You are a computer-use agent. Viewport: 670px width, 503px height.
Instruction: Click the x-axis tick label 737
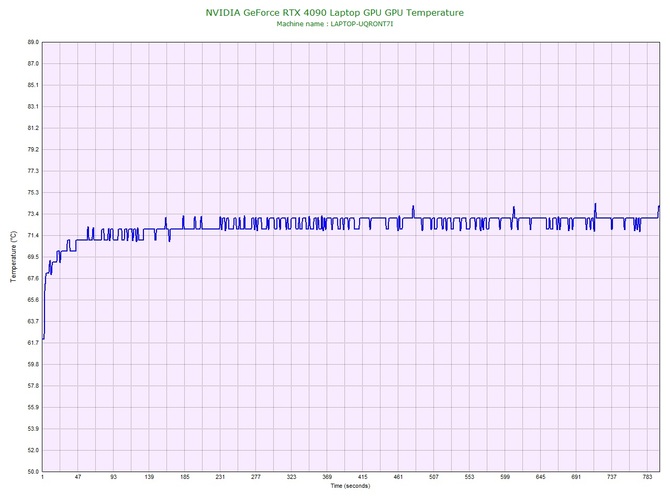pos(612,477)
